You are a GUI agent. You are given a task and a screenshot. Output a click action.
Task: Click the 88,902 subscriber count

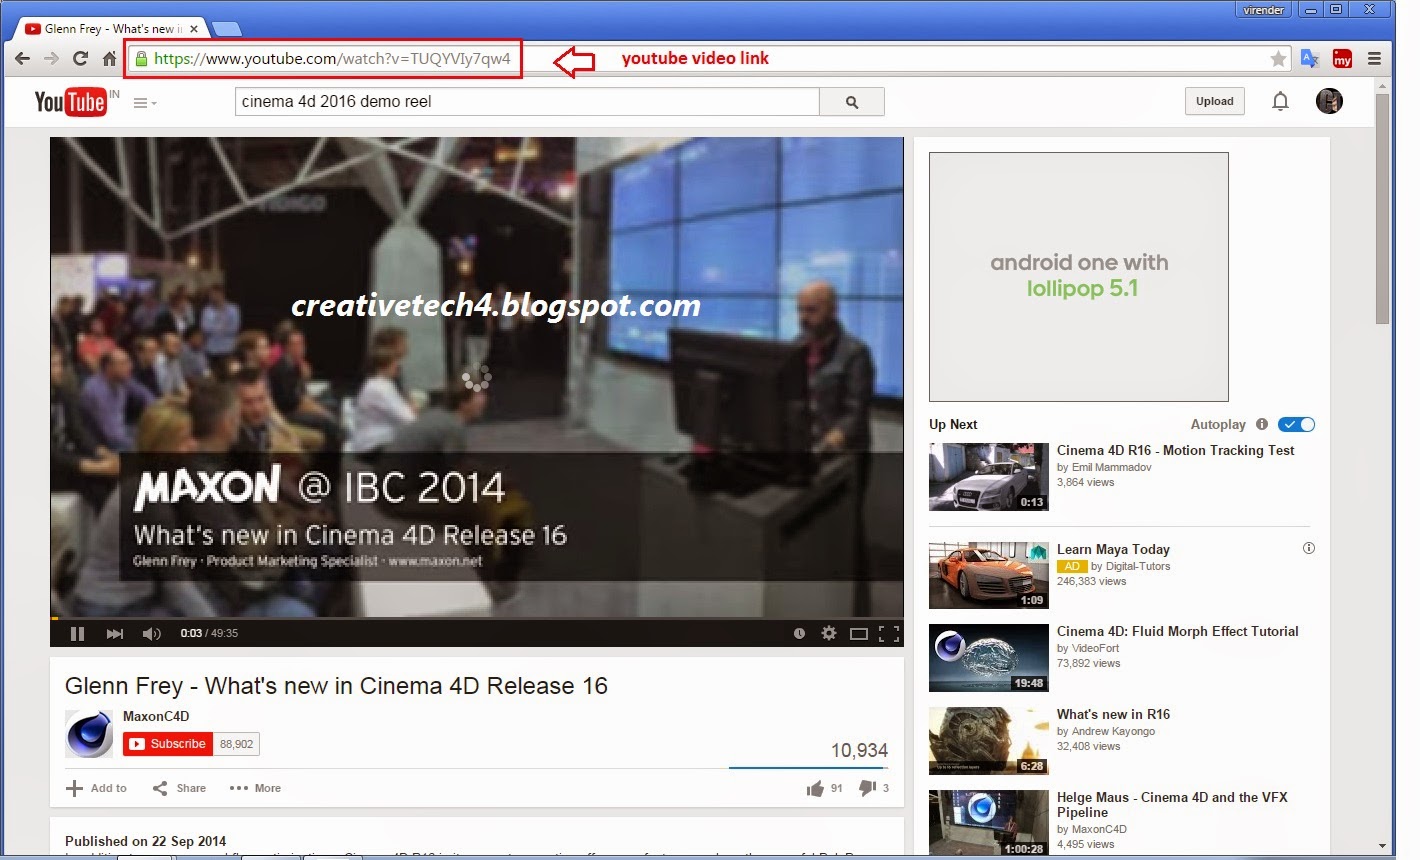[237, 744]
